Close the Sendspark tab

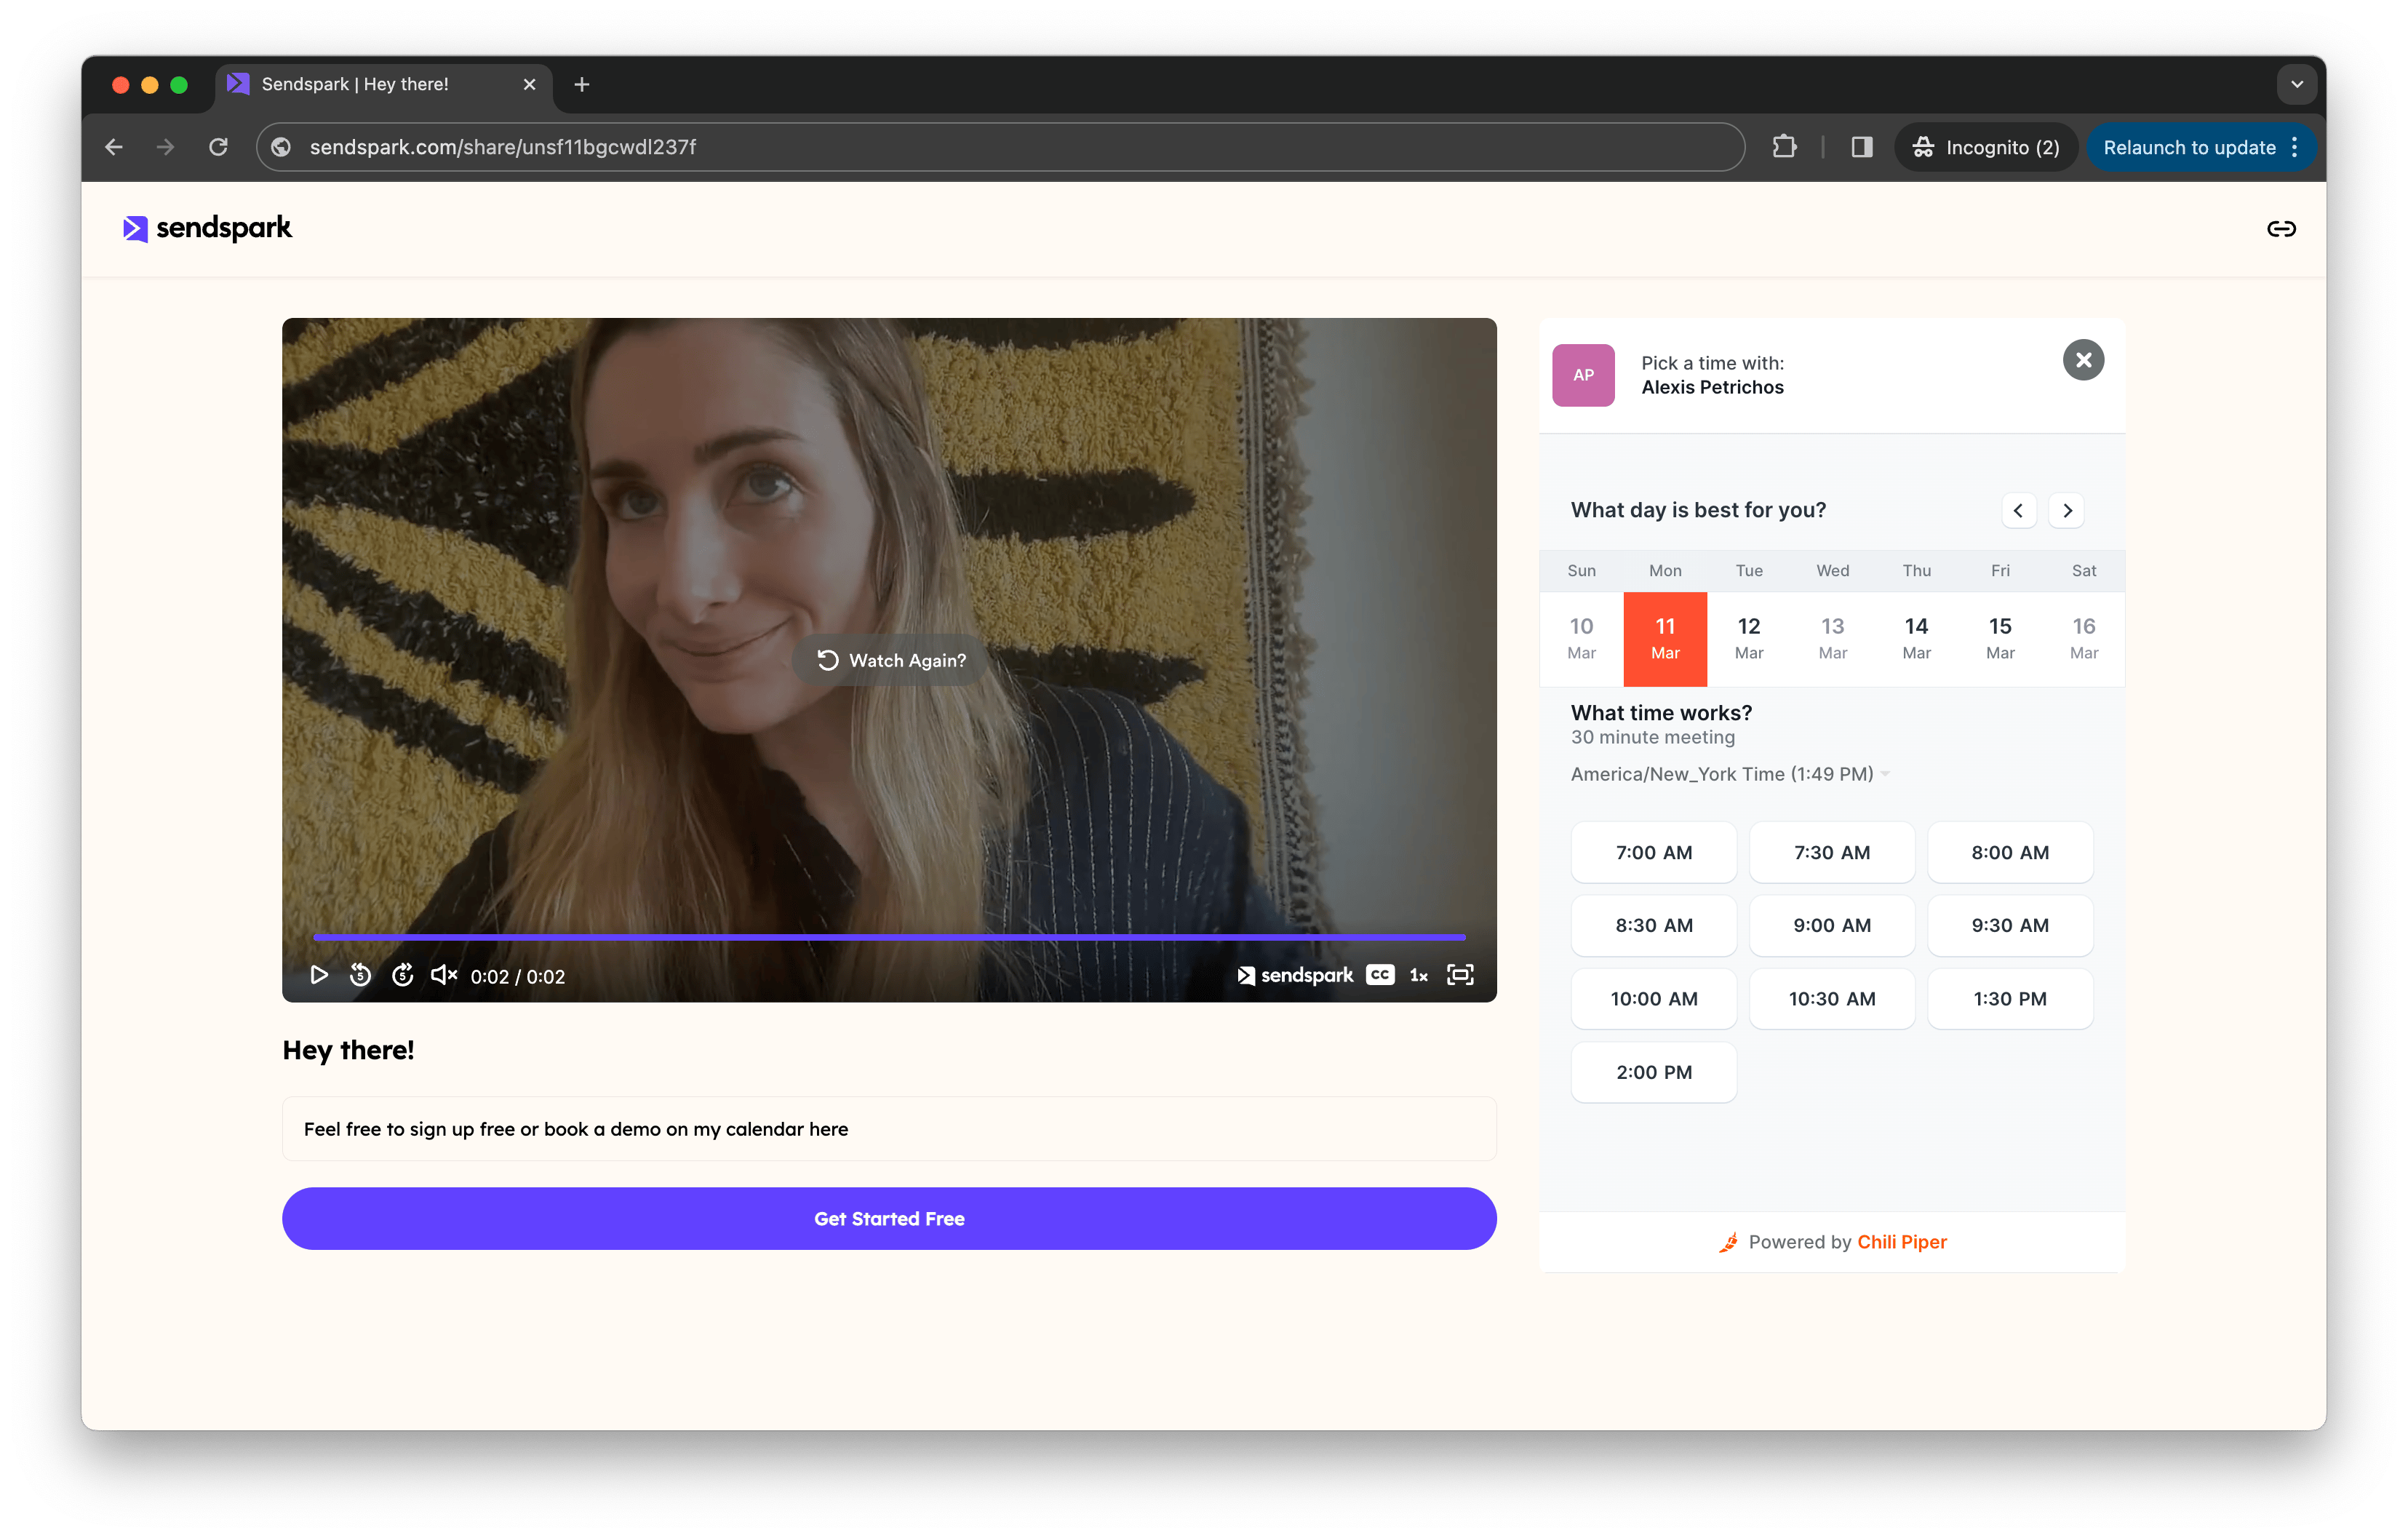[530, 85]
